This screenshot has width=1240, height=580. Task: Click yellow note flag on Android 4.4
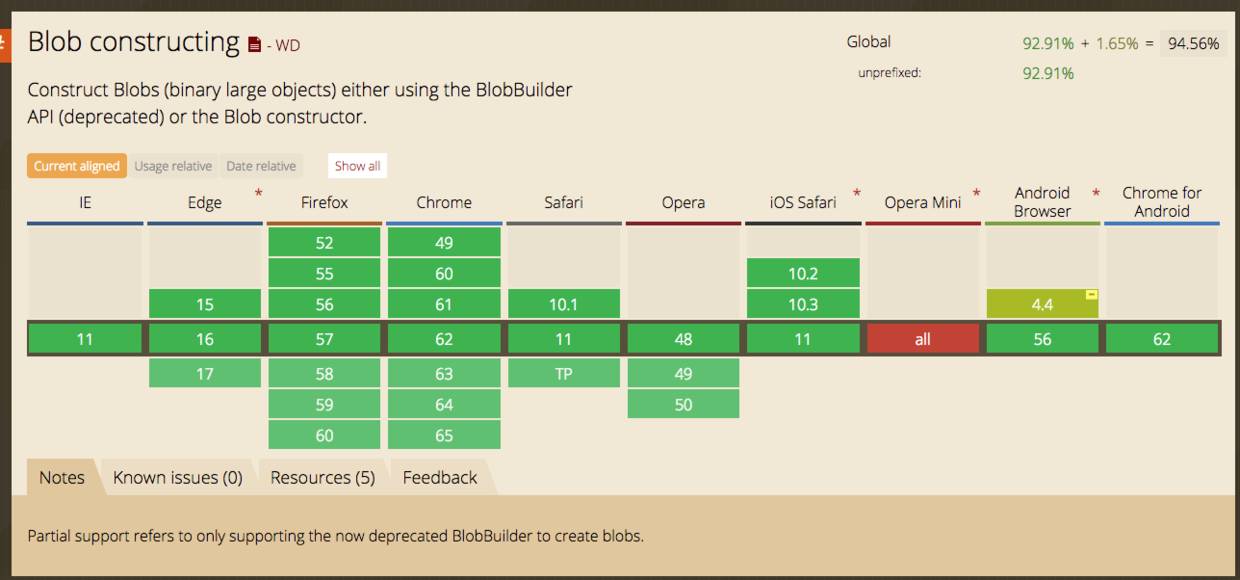1091,295
